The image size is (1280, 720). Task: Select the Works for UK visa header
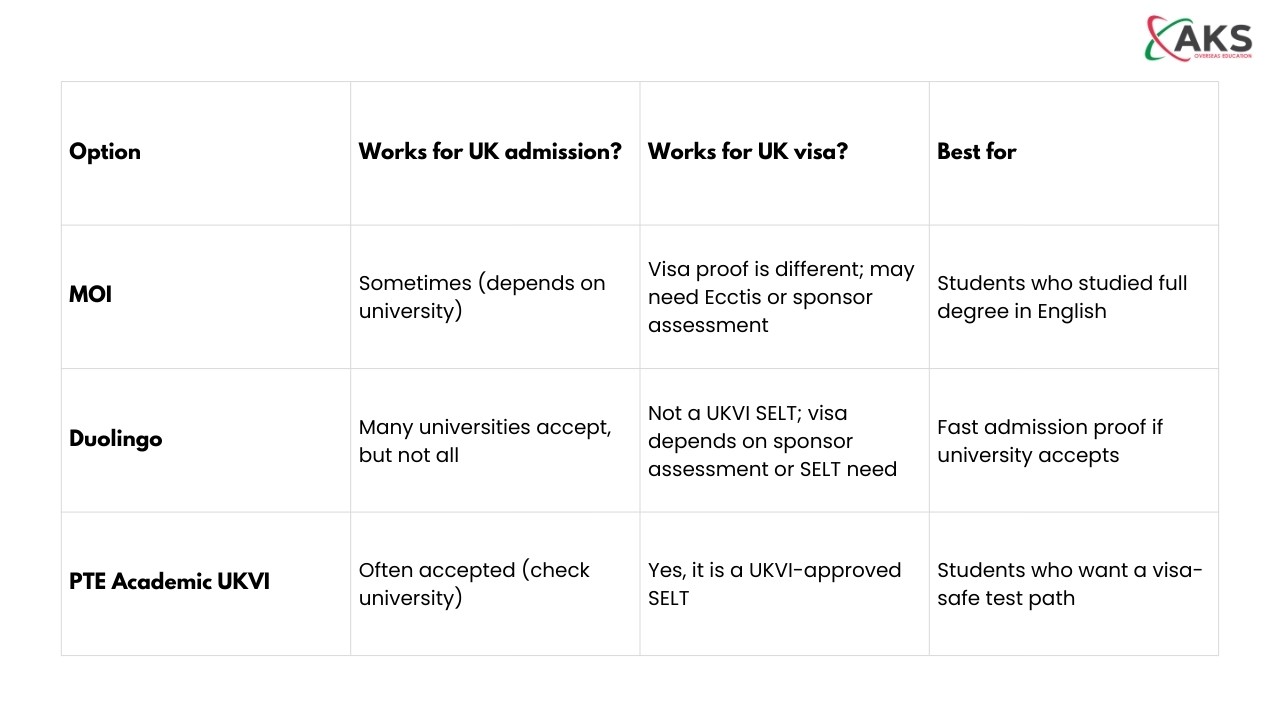(x=748, y=152)
